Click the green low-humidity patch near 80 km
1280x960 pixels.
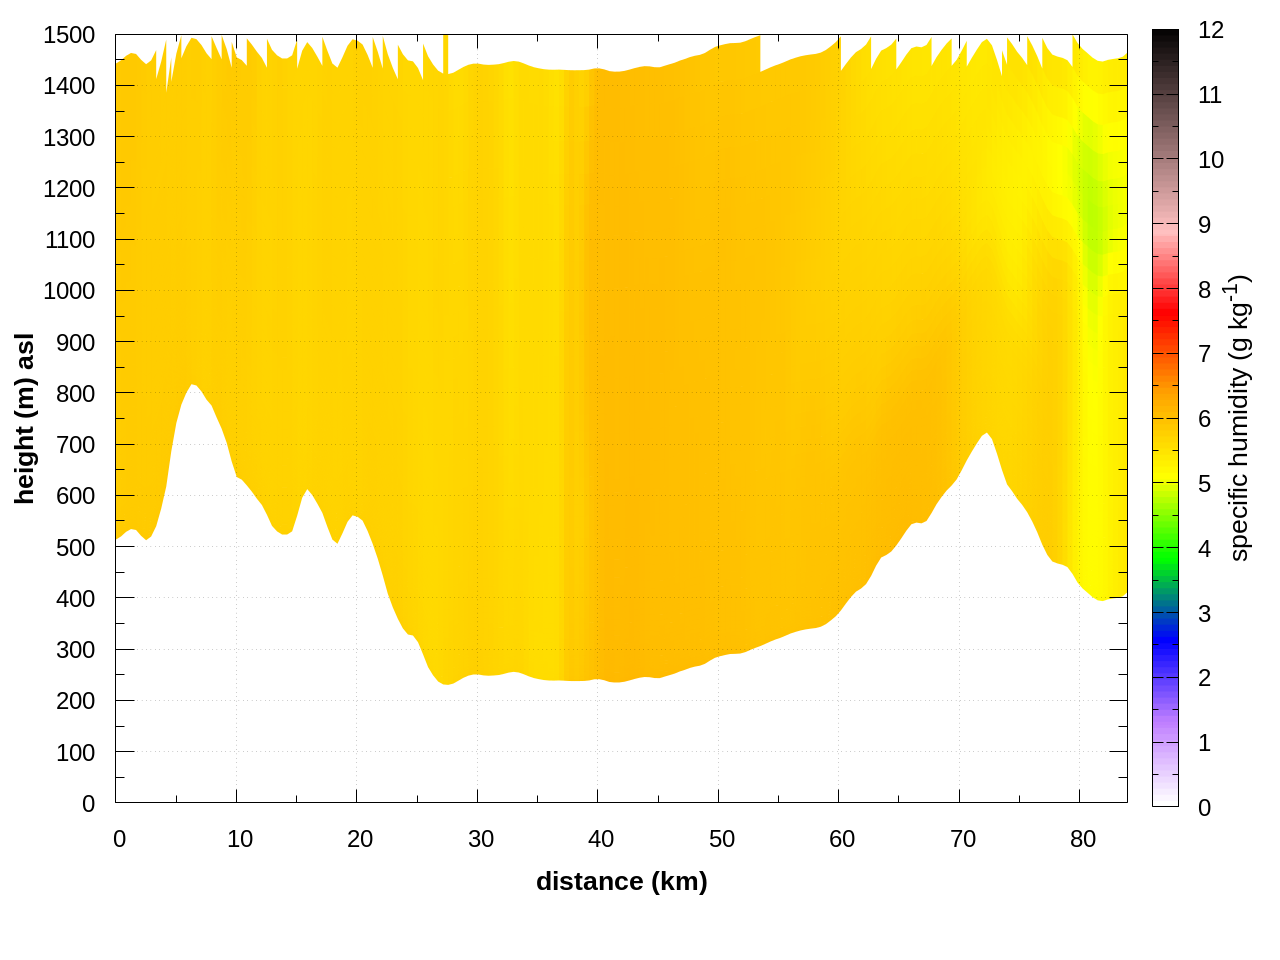1092,200
